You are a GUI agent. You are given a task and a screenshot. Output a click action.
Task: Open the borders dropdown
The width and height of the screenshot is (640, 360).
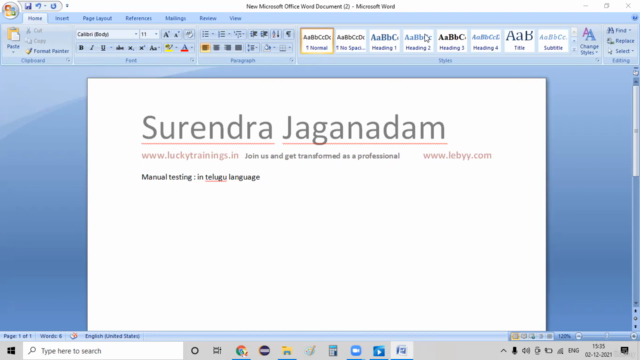coord(289,48)
